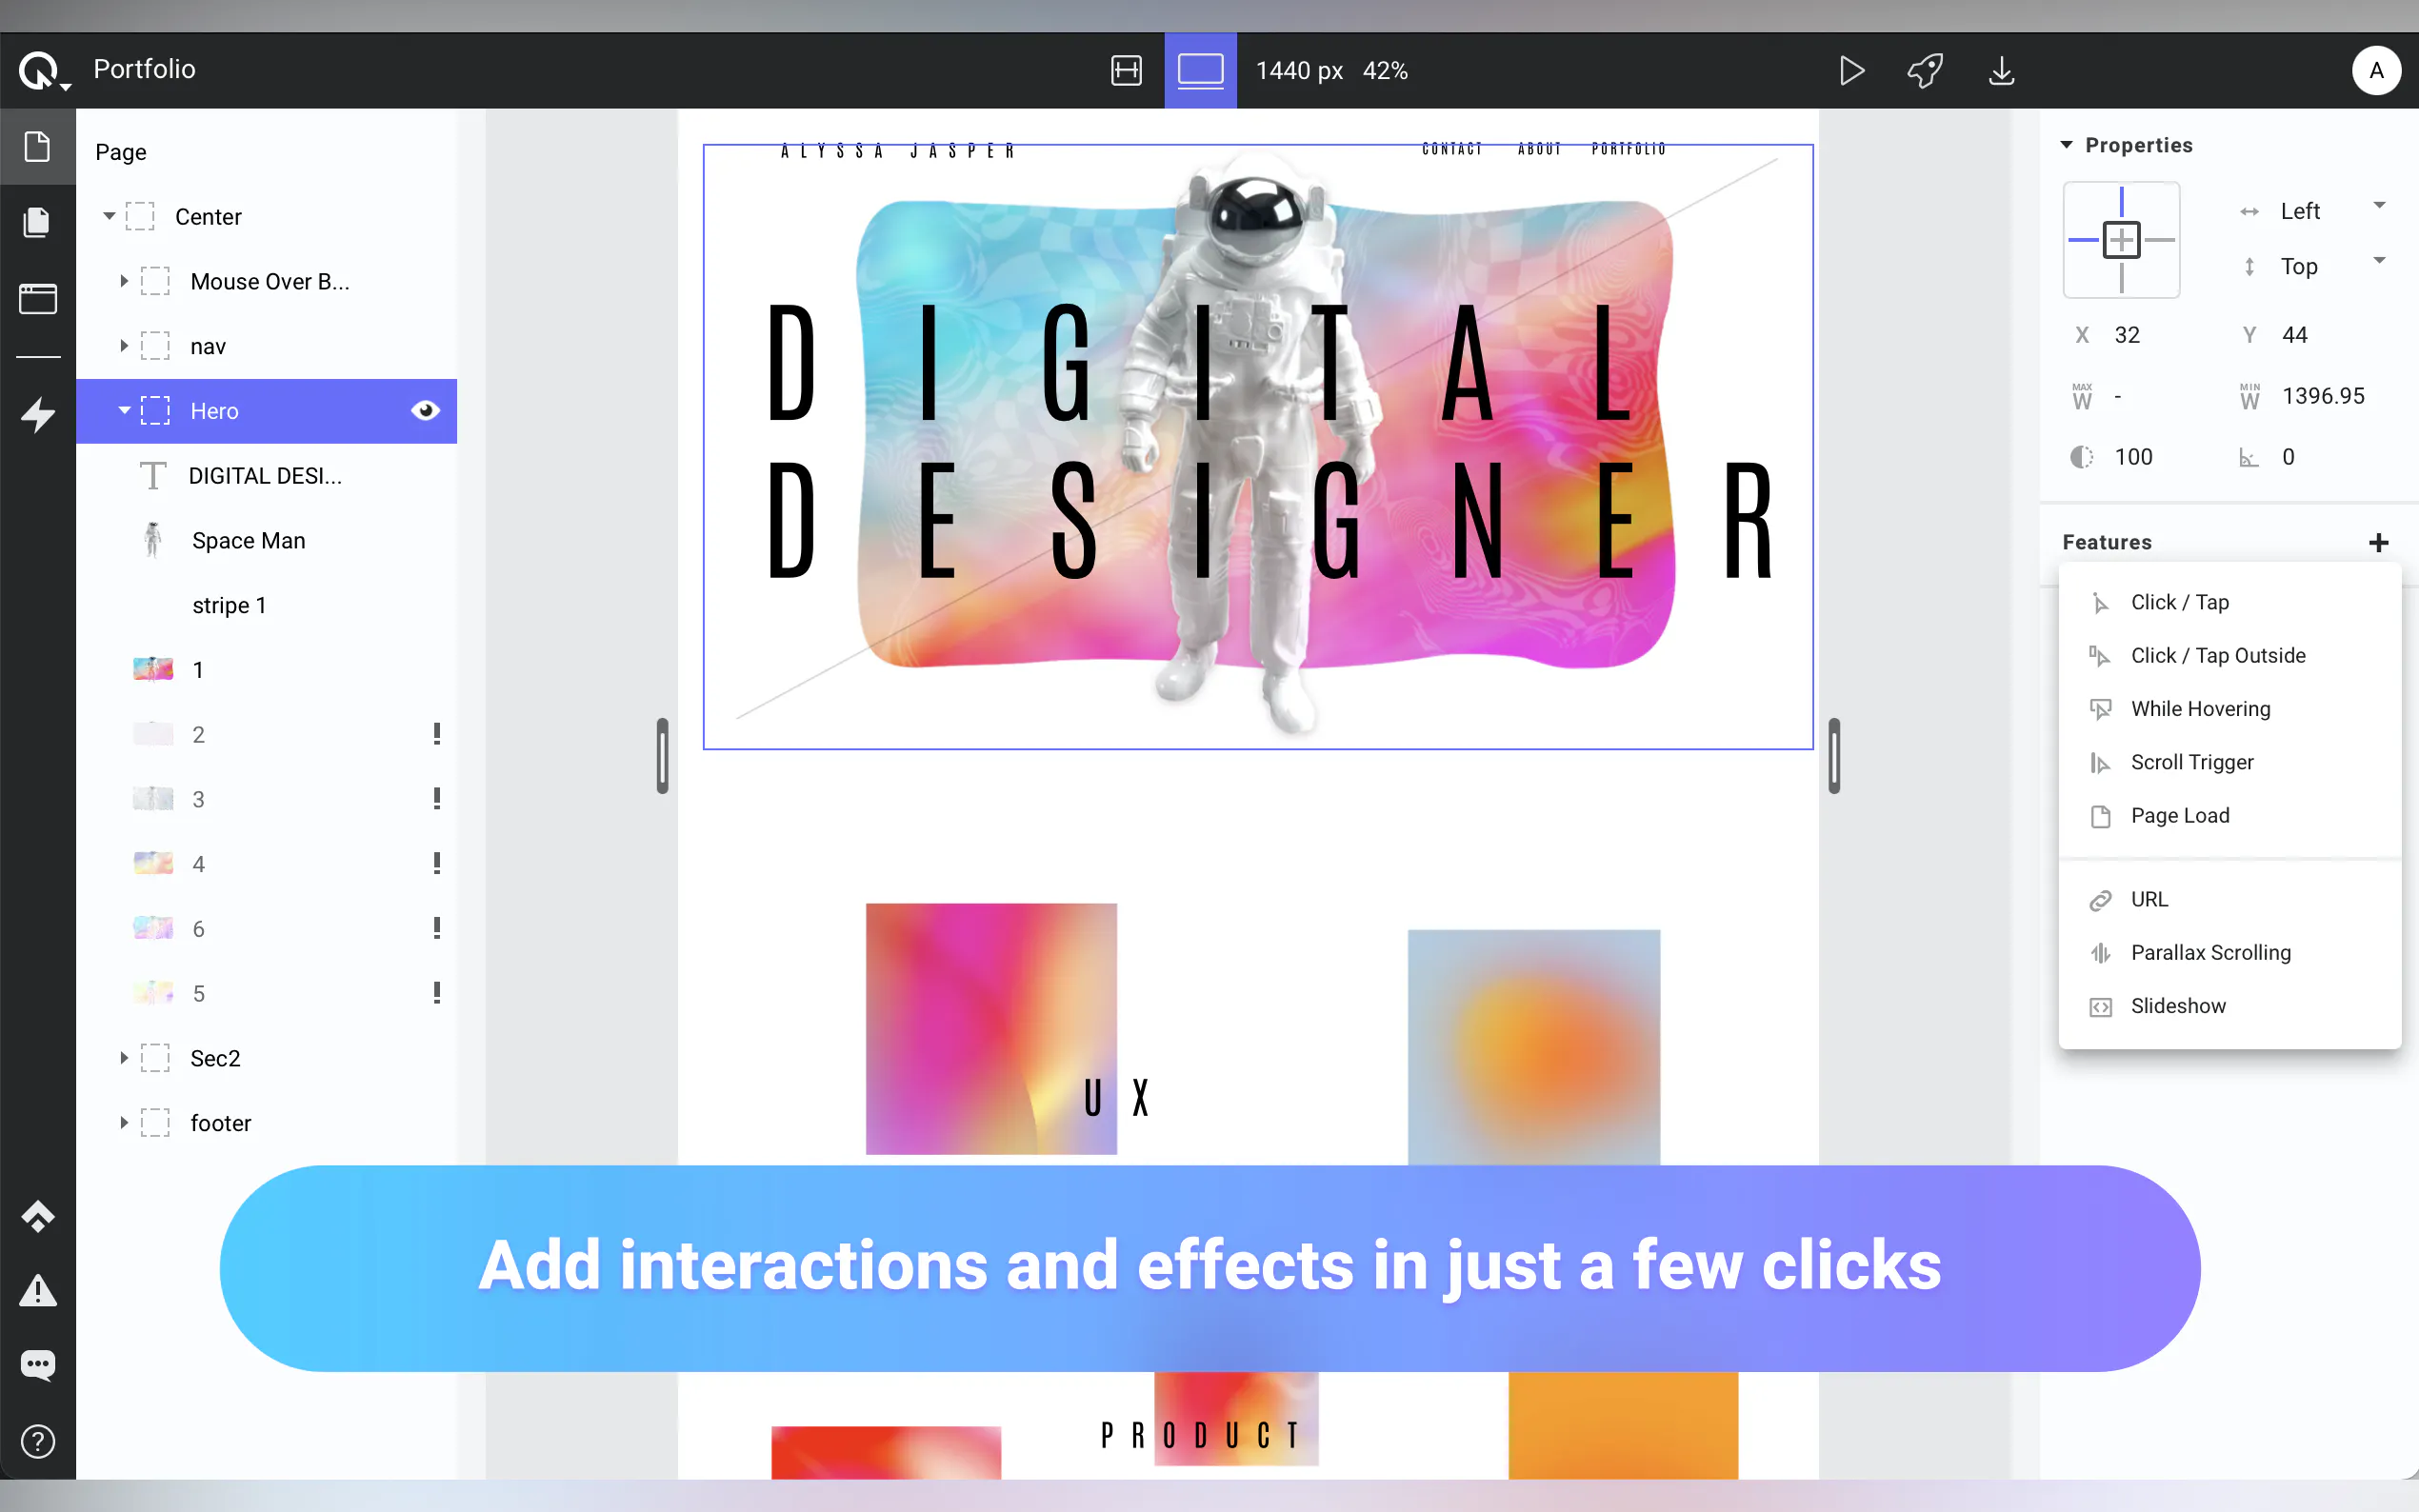
Task: Click the help question mark icon
Action: (x=38, y=1441)
